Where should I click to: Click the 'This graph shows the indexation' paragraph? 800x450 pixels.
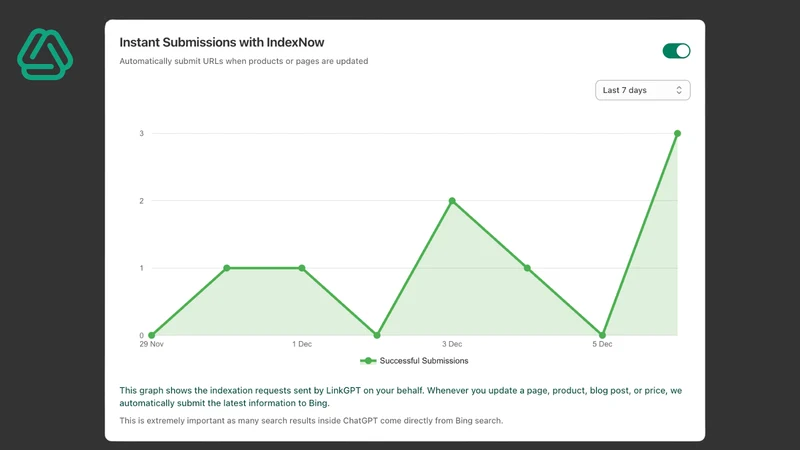(x=401, y=397)
